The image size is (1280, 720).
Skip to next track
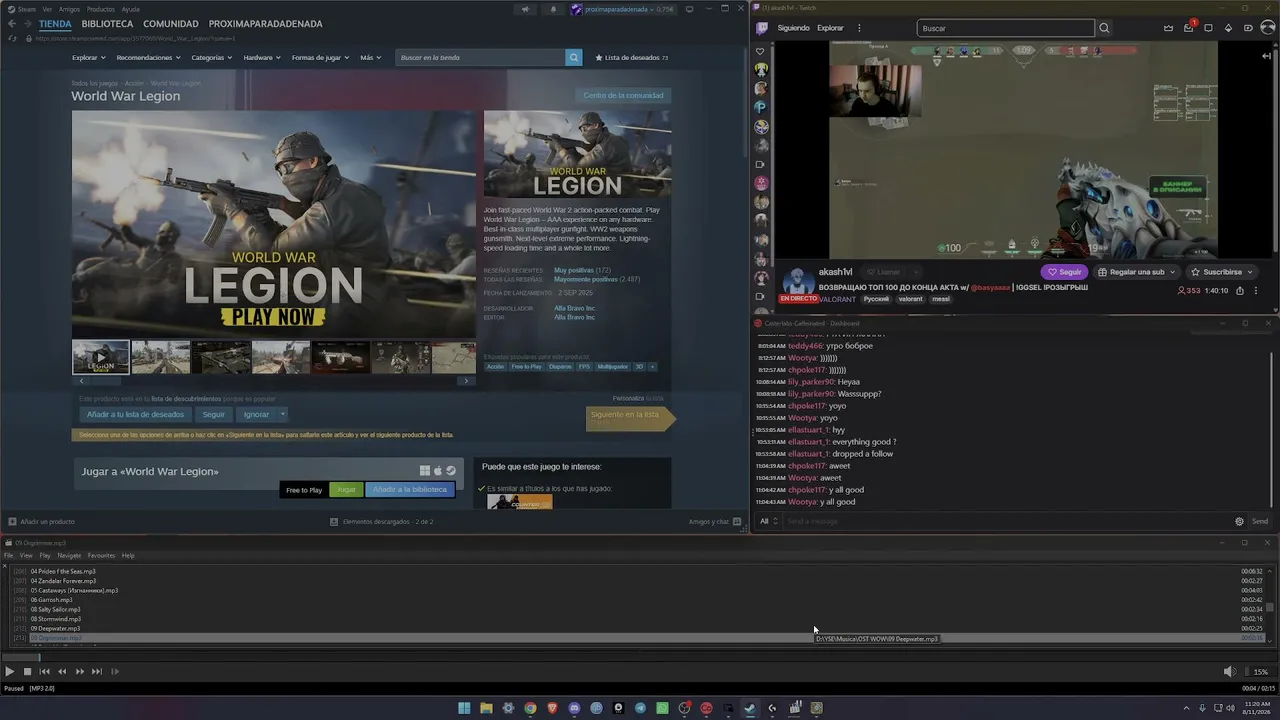(97, 672)
